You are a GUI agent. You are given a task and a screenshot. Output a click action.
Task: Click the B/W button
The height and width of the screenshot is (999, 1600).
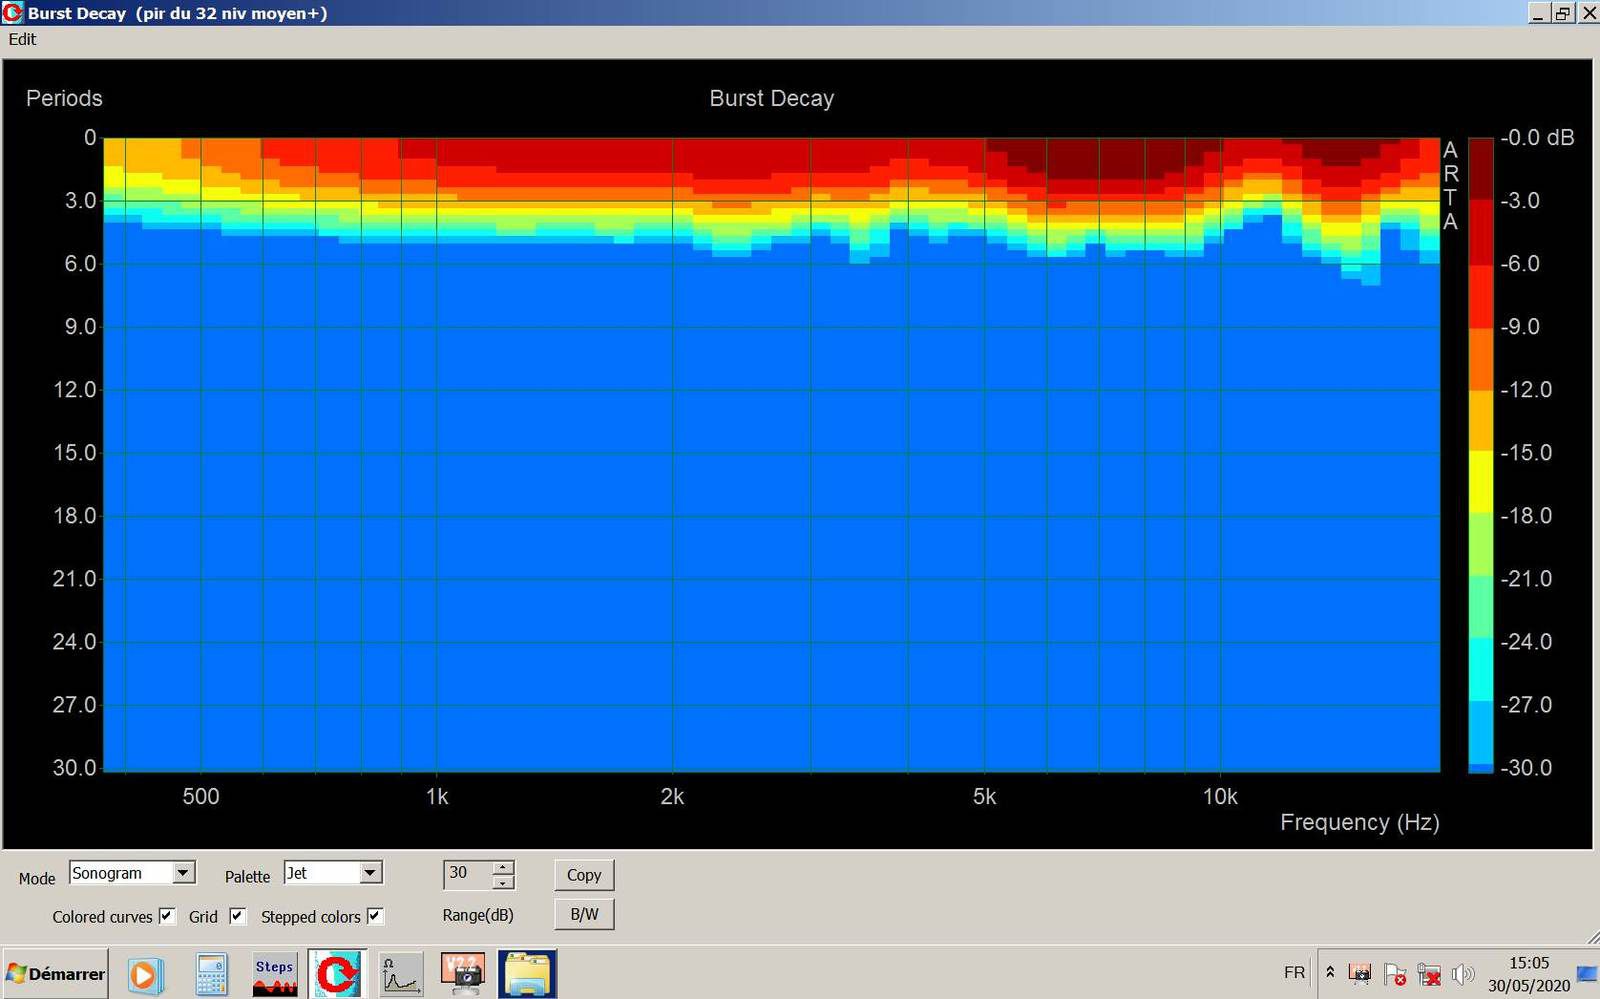point(584,914)
